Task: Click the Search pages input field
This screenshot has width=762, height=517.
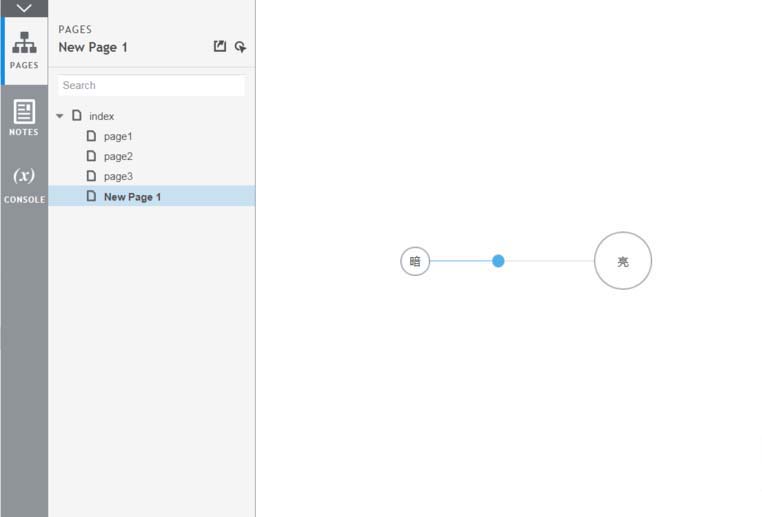Action: click(x=151, y=86)
